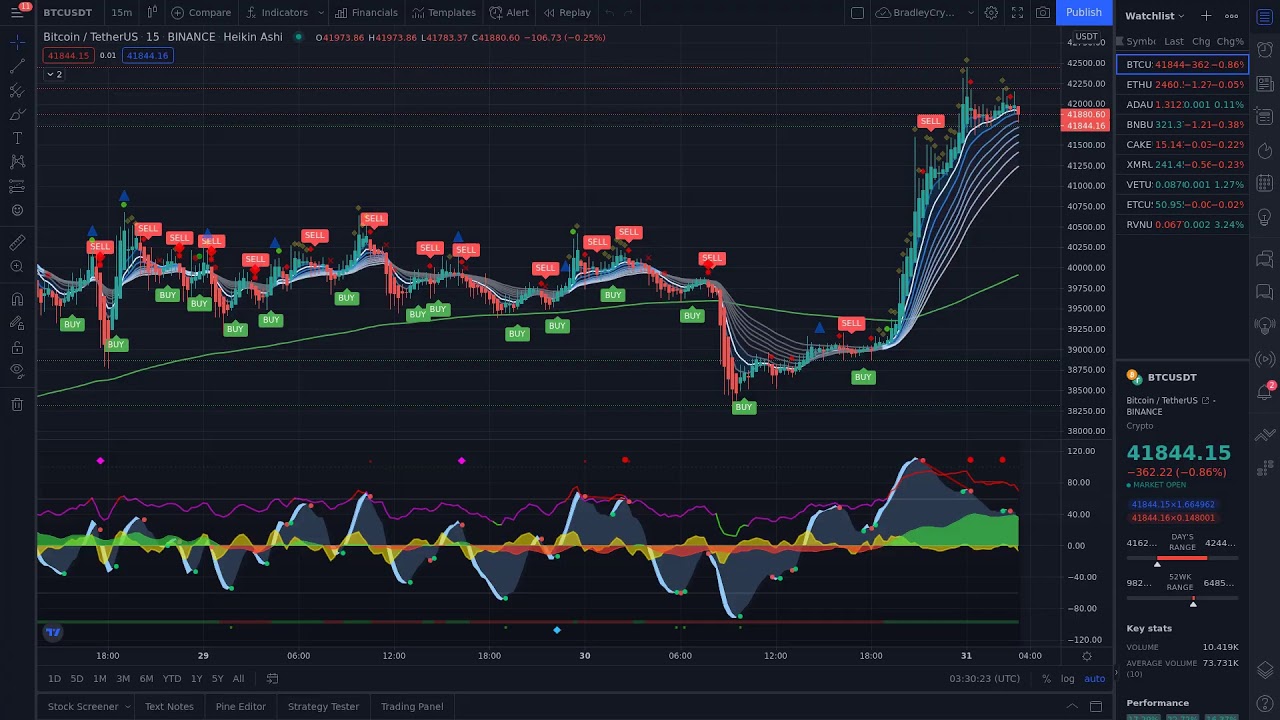This screenshot has width=1280, height=720.
Task: Toggle magnet mode in left toolbar
Action: pos(17,298)
